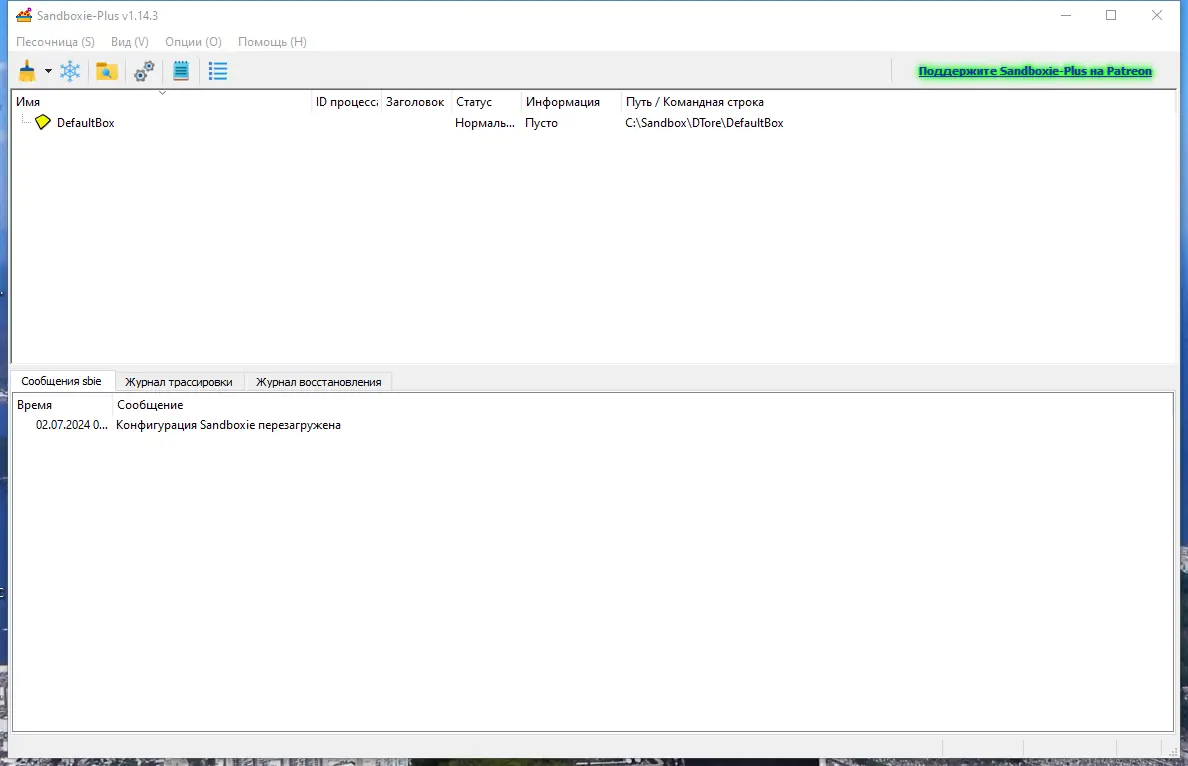
Task: Sort by the Имя column header
Action: [161, 102]
